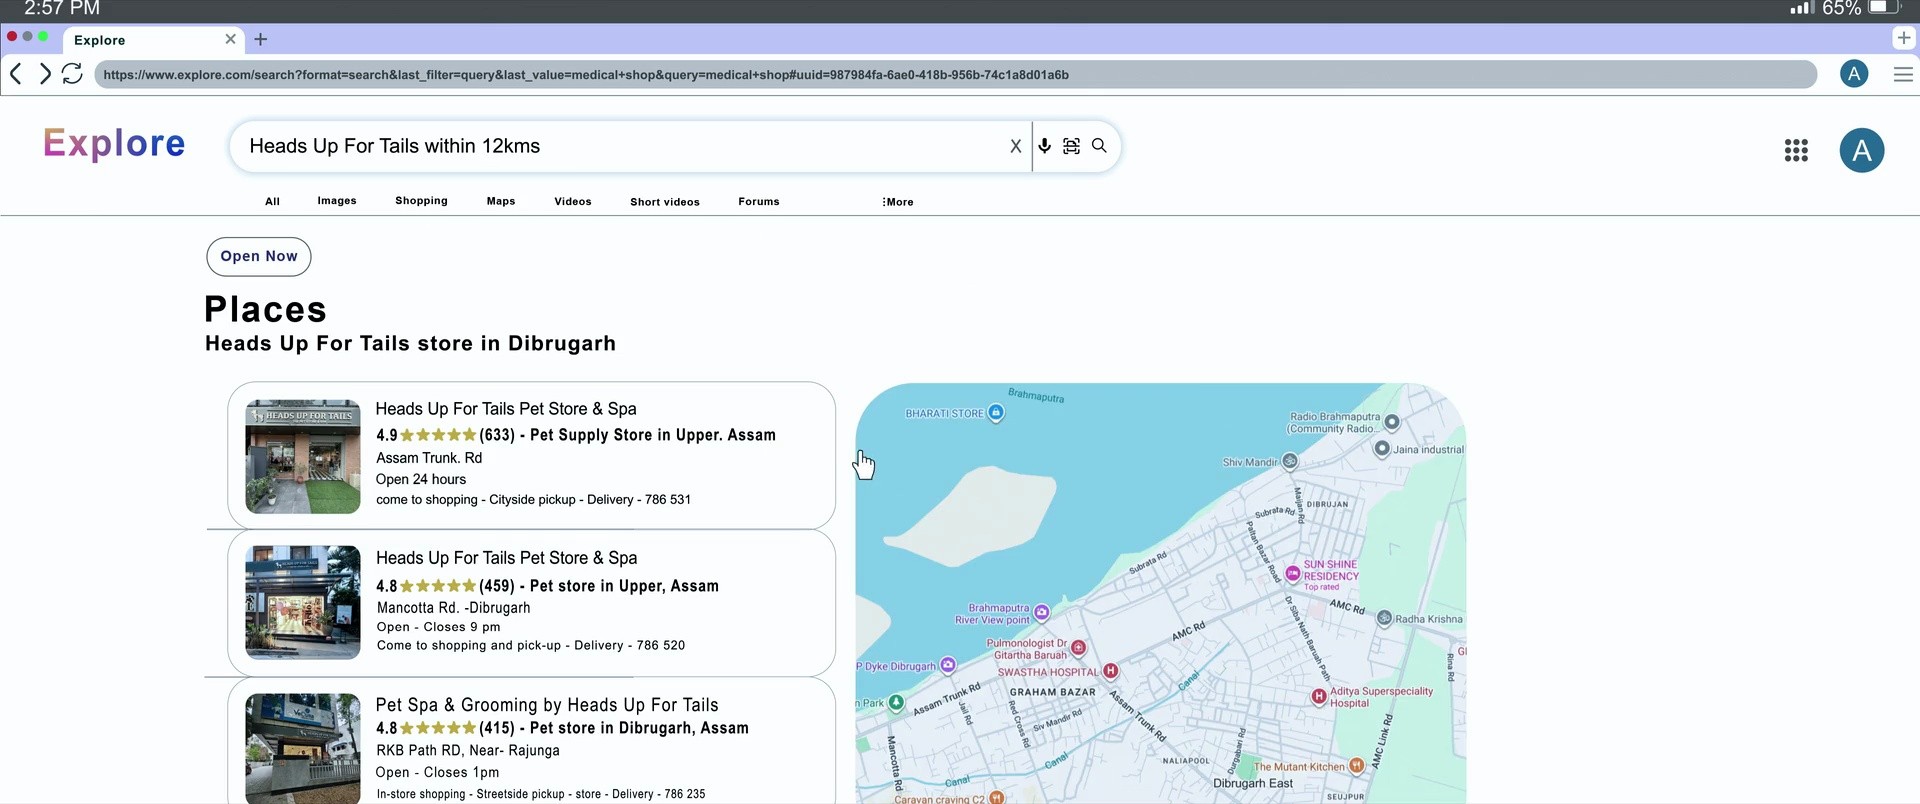1920x804 pixels.
Task: Click The Mutant Kitchen map pin
Action: coord(1356,766)
